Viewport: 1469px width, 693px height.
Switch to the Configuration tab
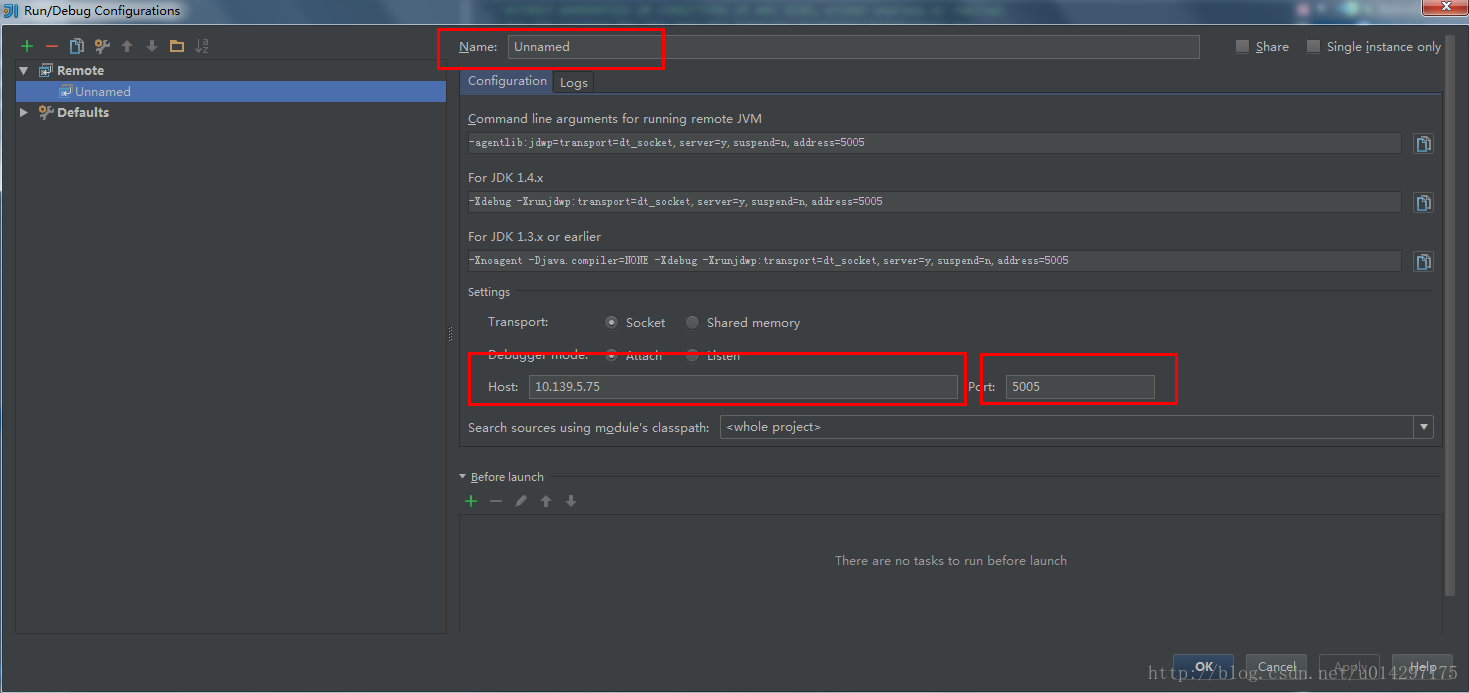(x=507, y=81)
